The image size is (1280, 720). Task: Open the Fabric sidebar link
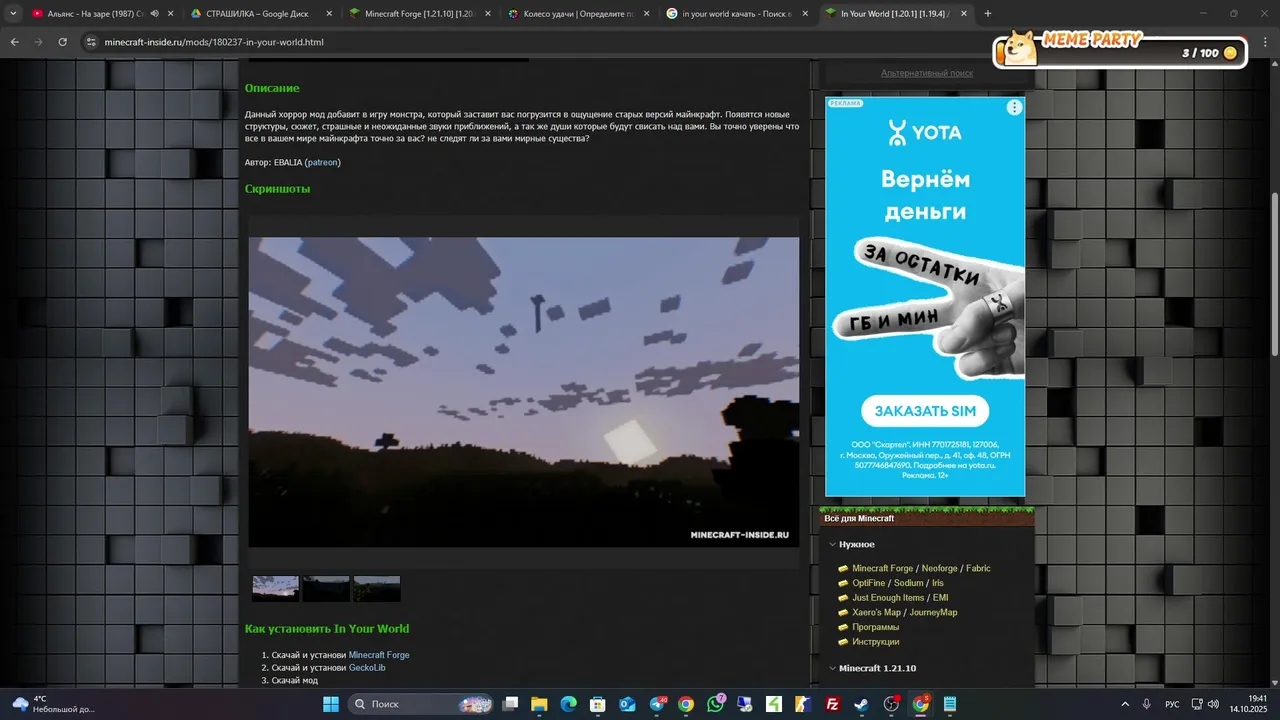[978, 568]
